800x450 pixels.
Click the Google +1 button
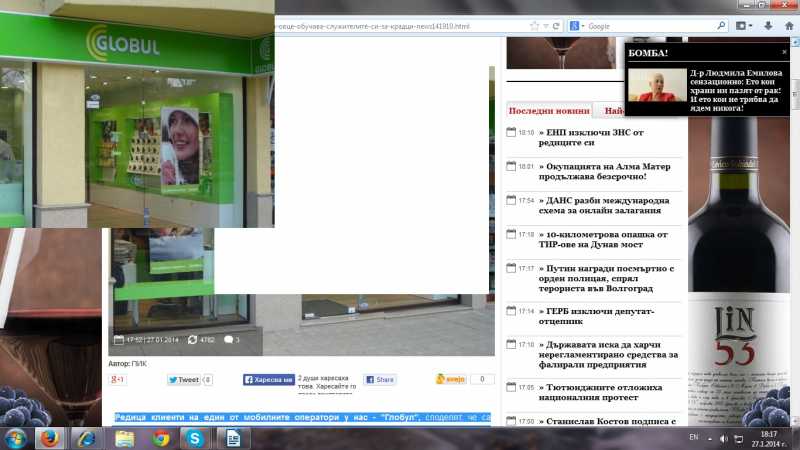coord(118,379)
